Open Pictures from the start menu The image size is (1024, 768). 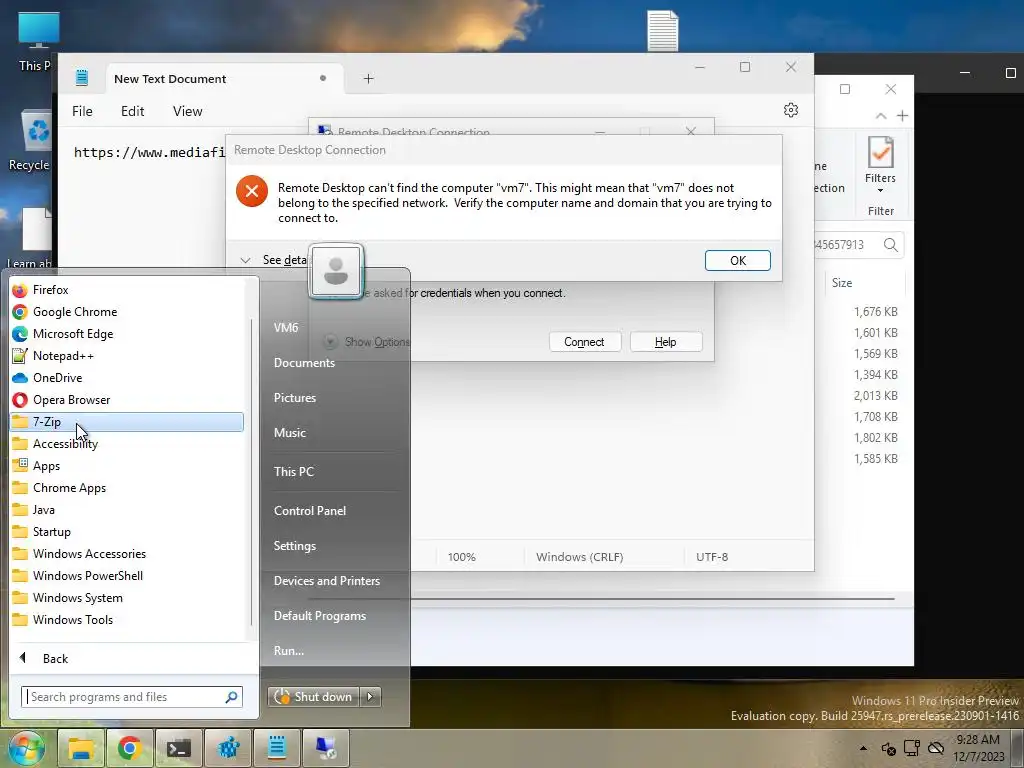(x=295, y=398)
